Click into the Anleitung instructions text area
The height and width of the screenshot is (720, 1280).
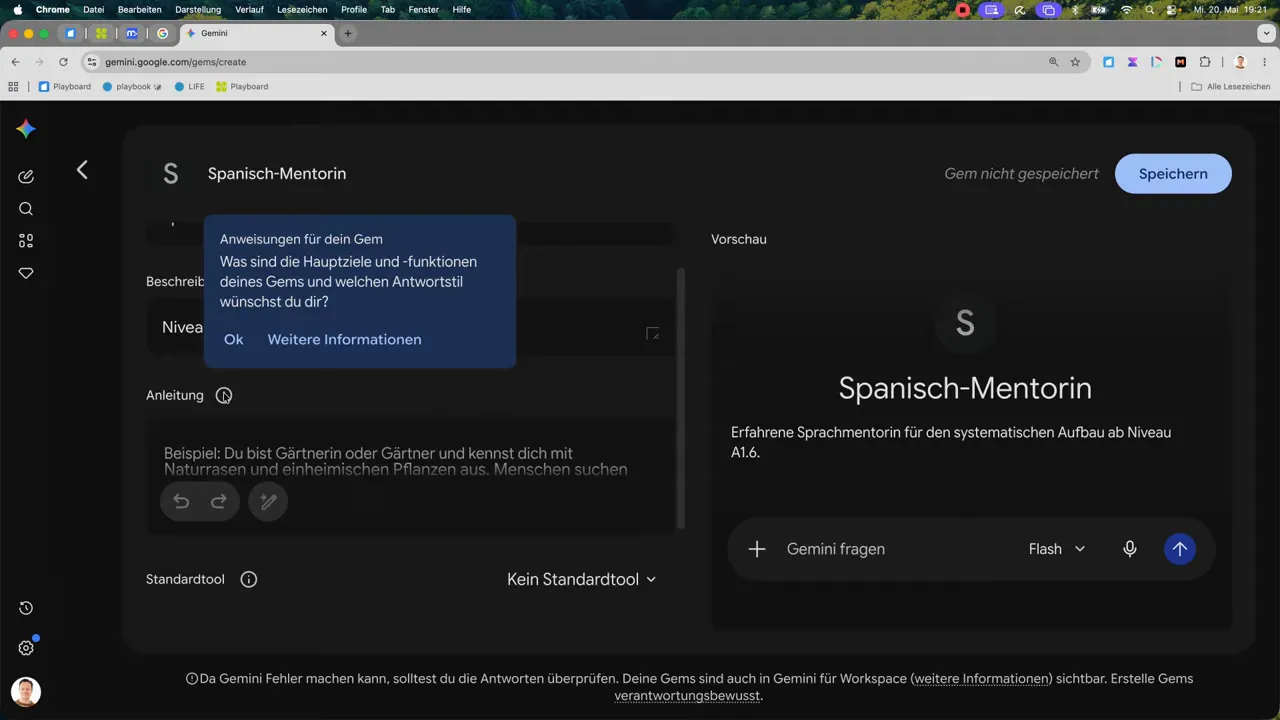[410, 475]
